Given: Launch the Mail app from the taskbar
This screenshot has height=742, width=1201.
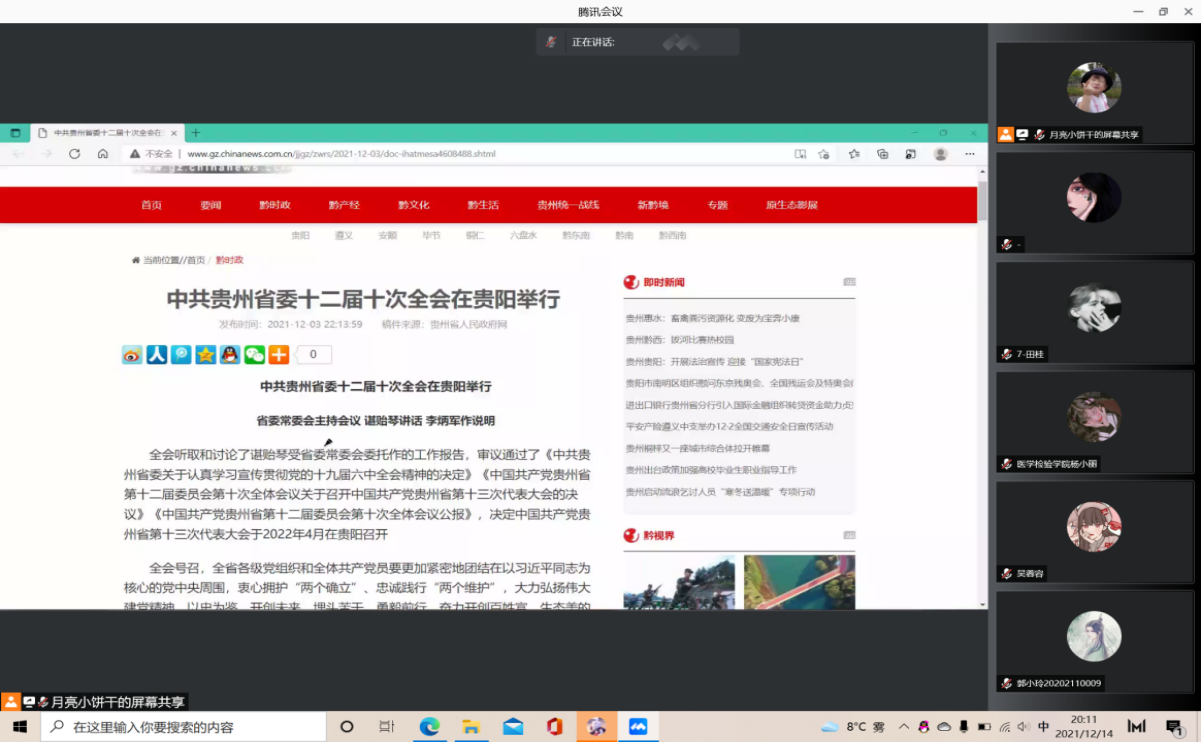Looking at the screenshot, I should pos(513,727).
